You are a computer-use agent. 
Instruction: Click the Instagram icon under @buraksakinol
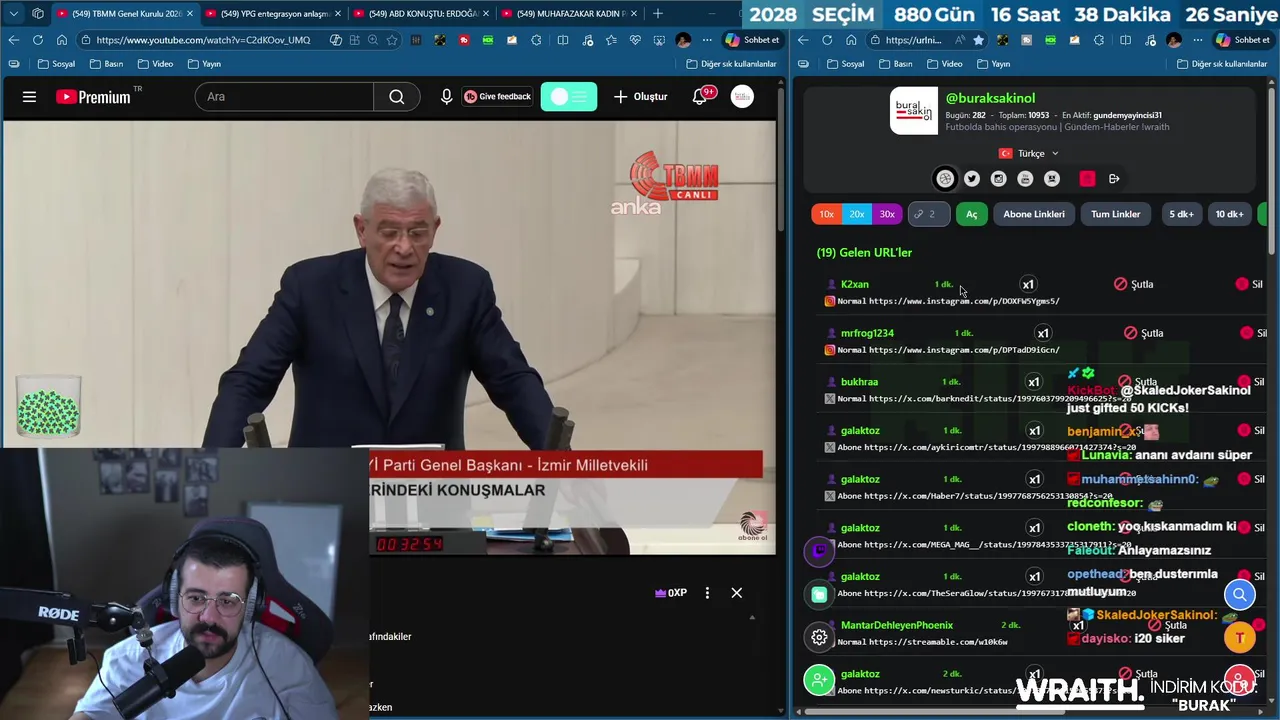point(998,179)
